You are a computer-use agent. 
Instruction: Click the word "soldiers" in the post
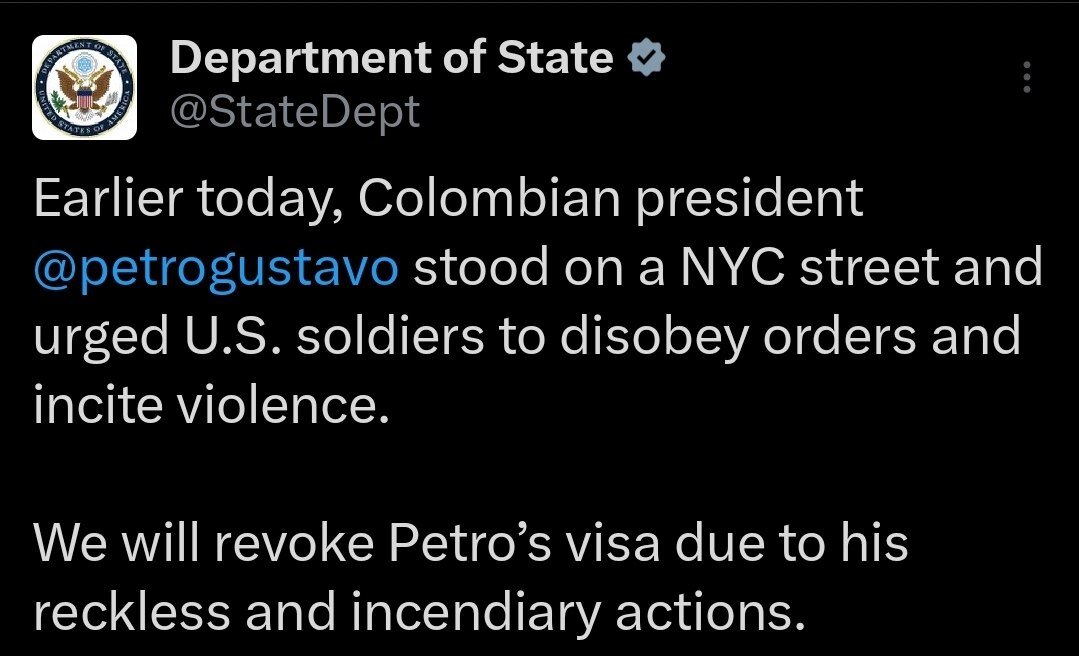(x=391, y=337)
